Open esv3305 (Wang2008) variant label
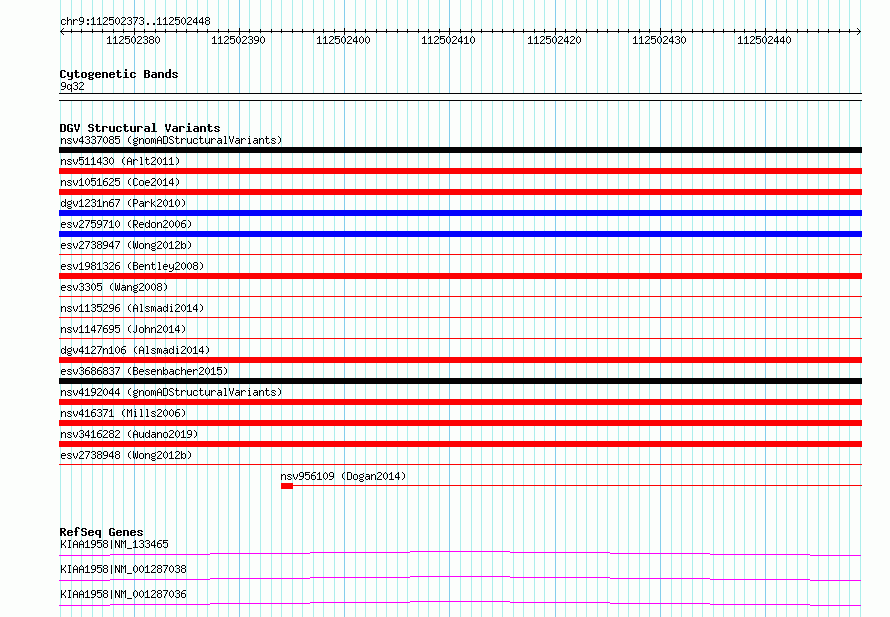The image size is (890, 617). point(114,287)
